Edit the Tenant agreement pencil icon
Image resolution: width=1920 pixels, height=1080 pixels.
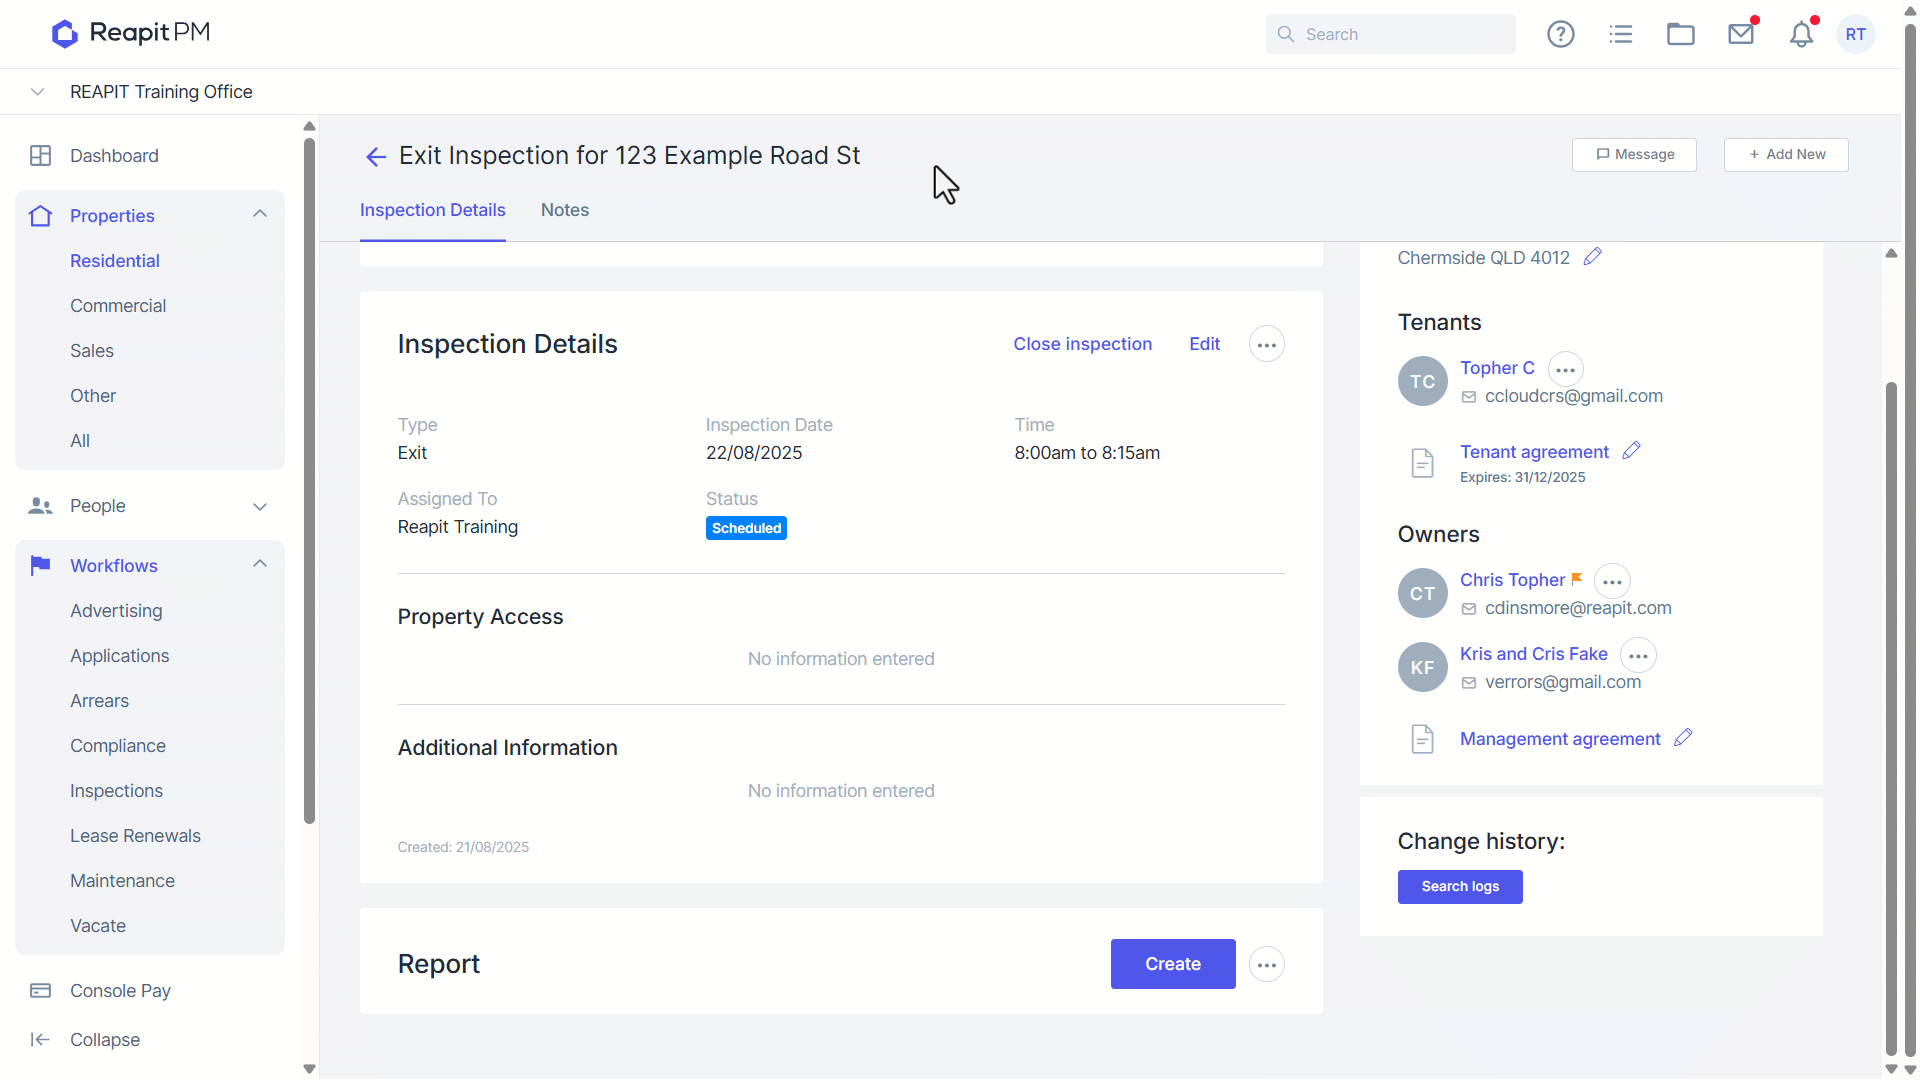coord(1631,451)
